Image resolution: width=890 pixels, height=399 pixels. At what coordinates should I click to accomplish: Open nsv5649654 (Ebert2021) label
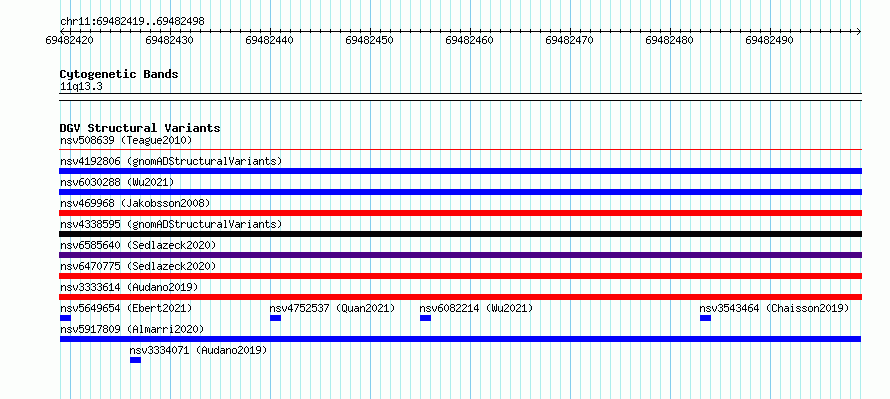coord(126,308)
